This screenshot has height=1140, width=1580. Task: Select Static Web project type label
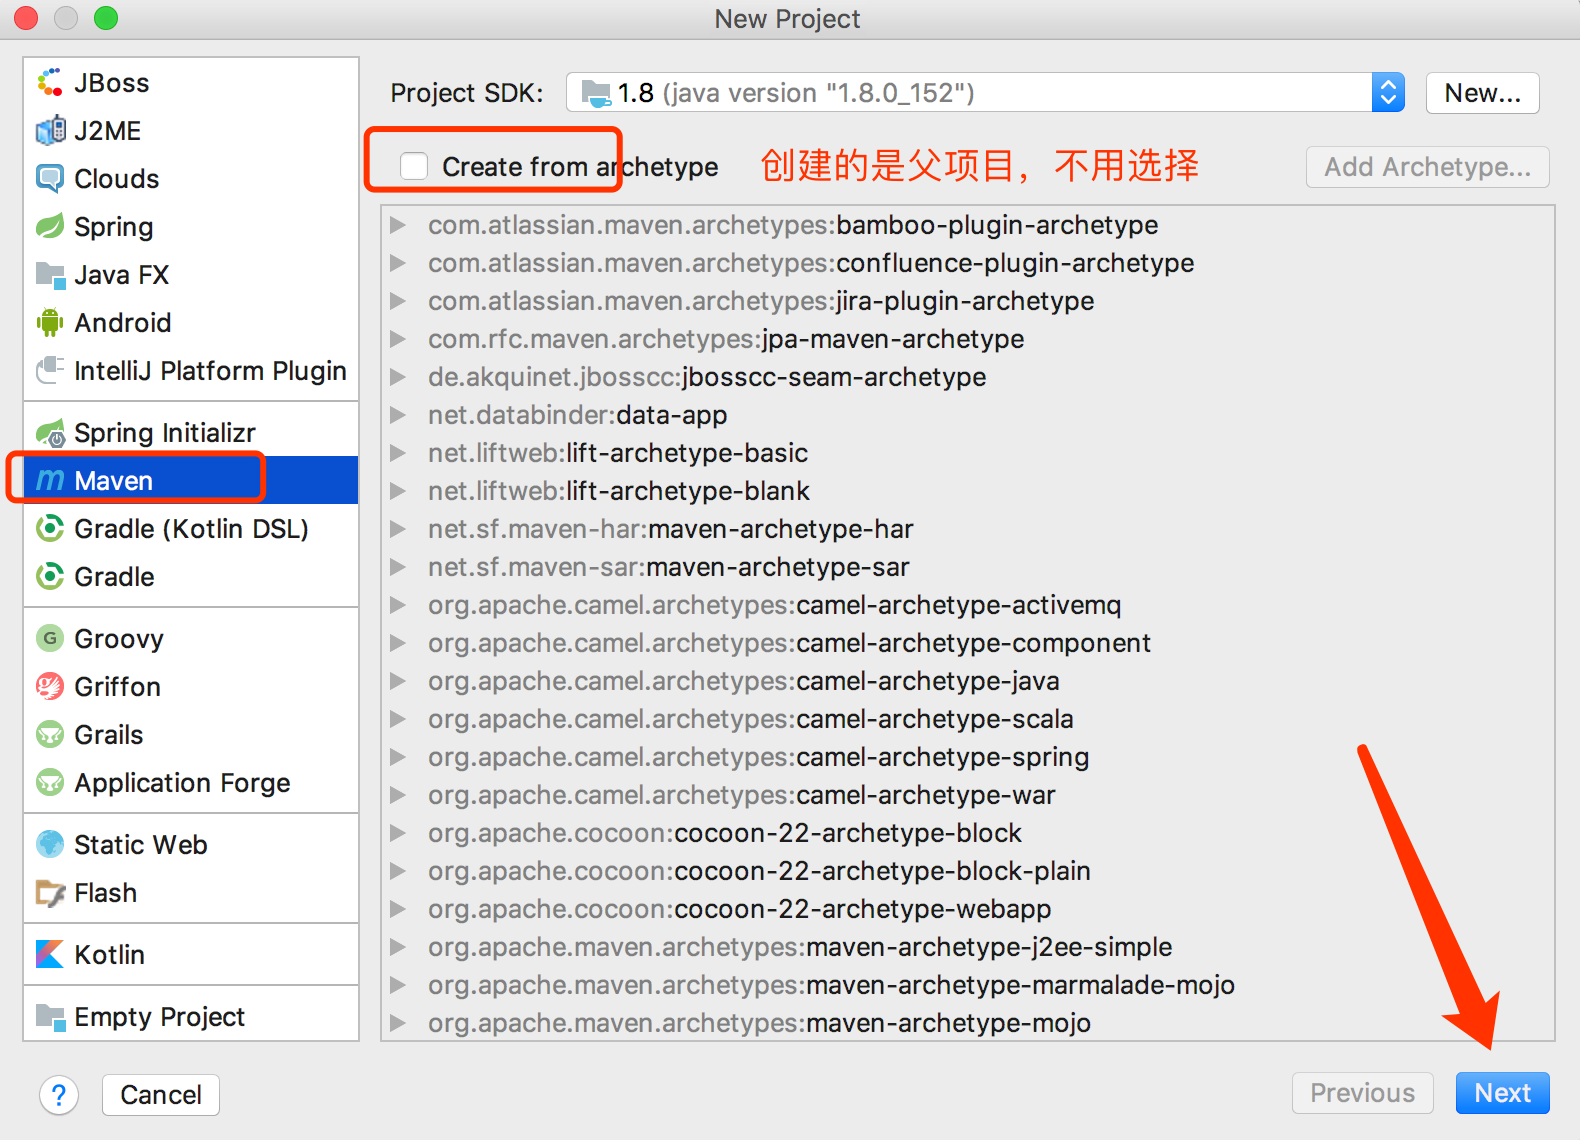point(141,845)
